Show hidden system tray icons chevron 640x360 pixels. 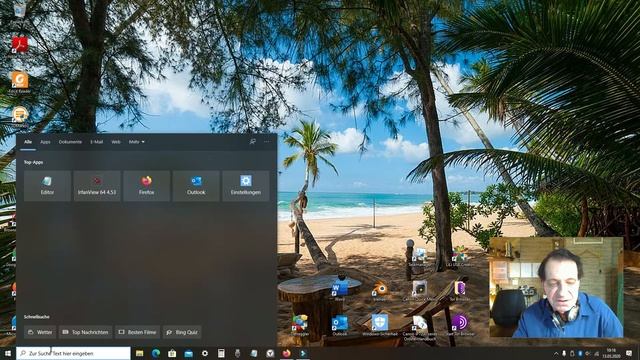(x=556, y=353)
